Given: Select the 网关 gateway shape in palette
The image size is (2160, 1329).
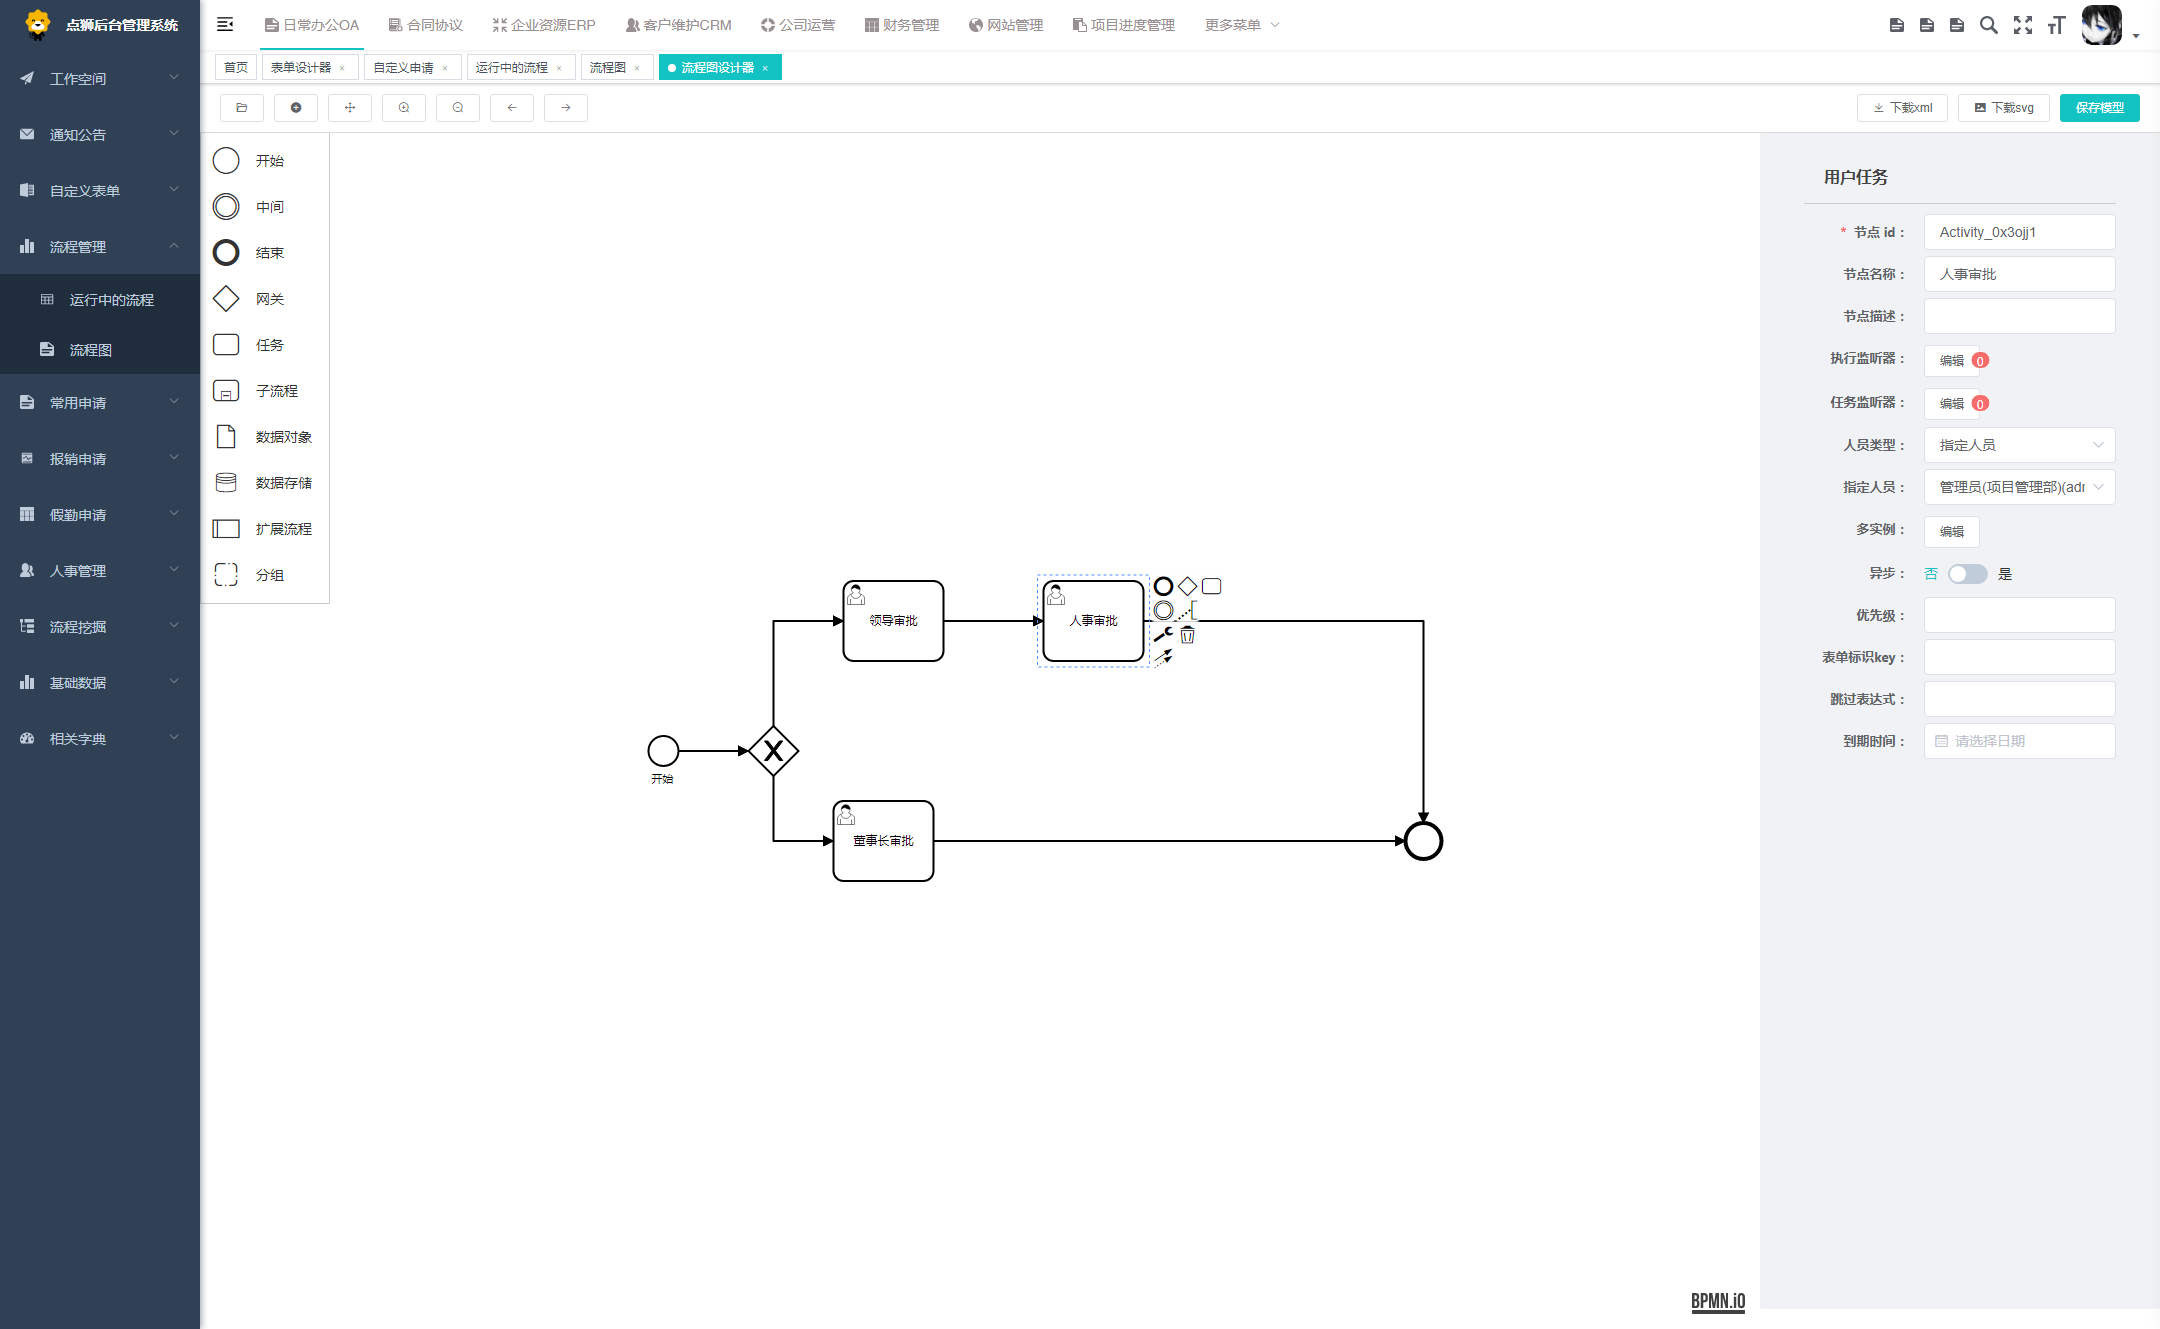Looking at the screenshot, I should 226,299.
